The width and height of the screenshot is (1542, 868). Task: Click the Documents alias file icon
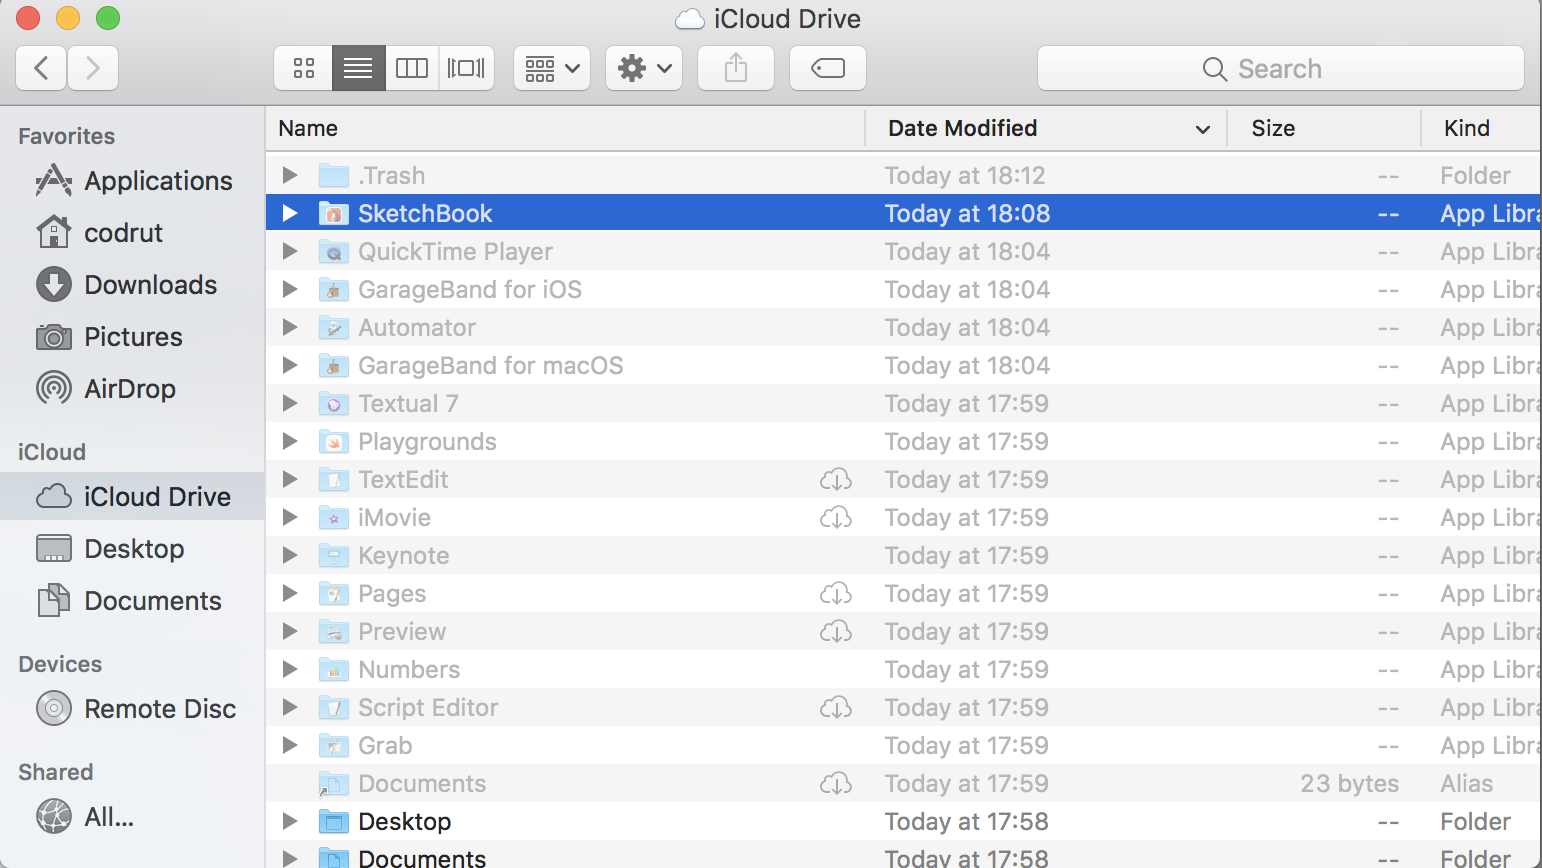click(x=334, y=783)
